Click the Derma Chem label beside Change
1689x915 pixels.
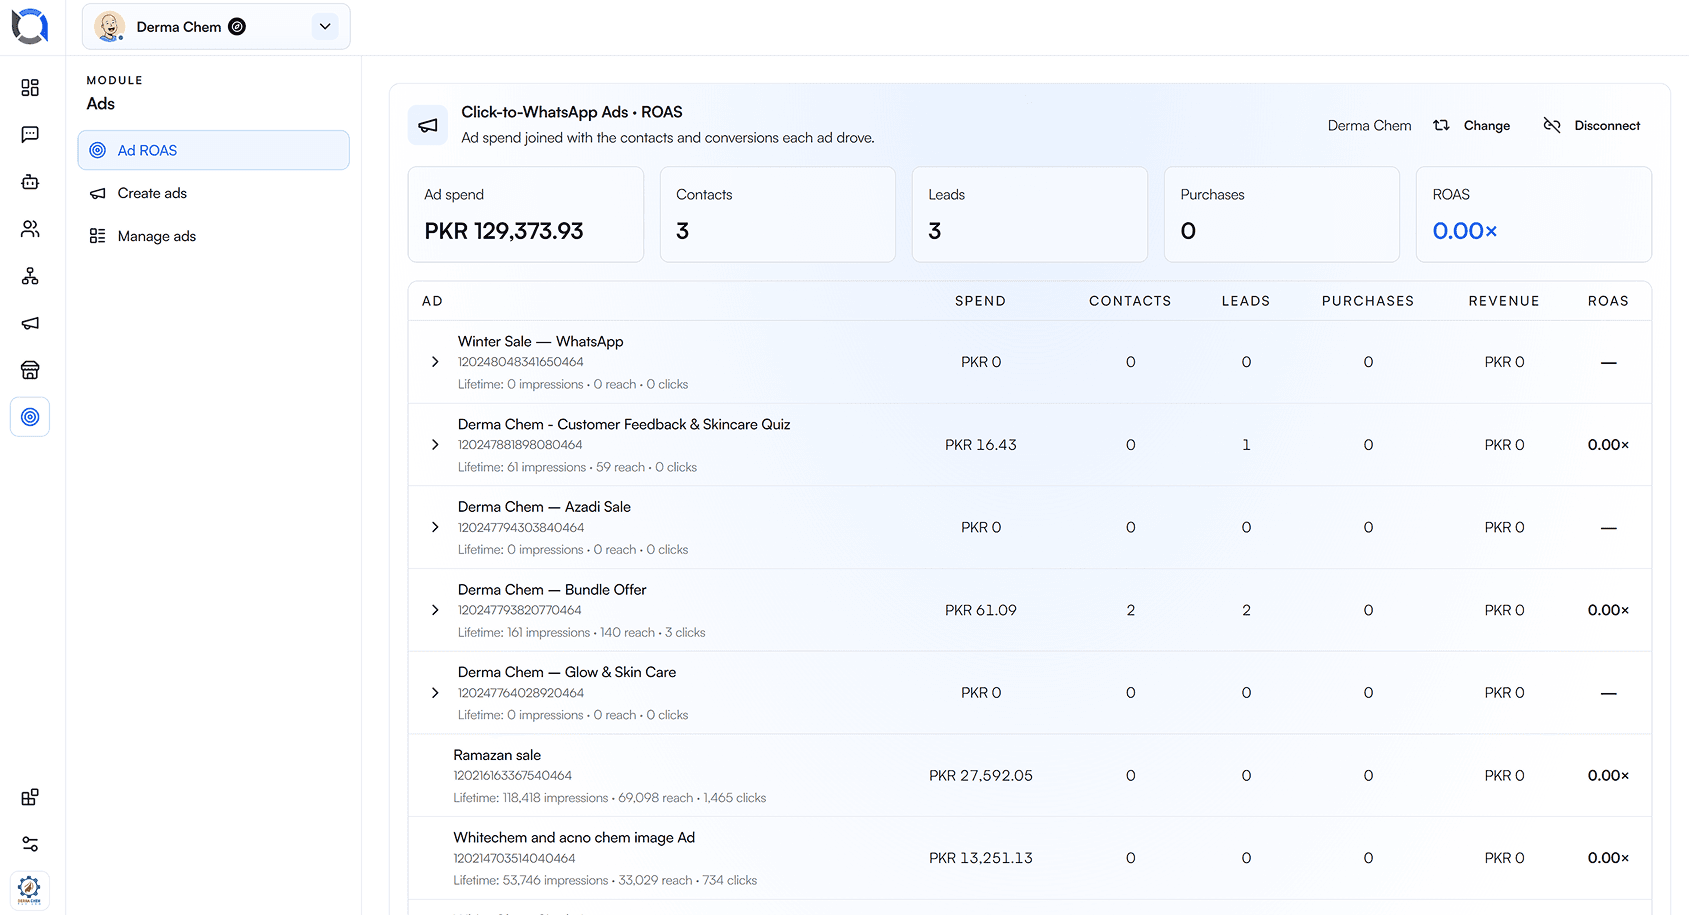(x=1369, y=125)
